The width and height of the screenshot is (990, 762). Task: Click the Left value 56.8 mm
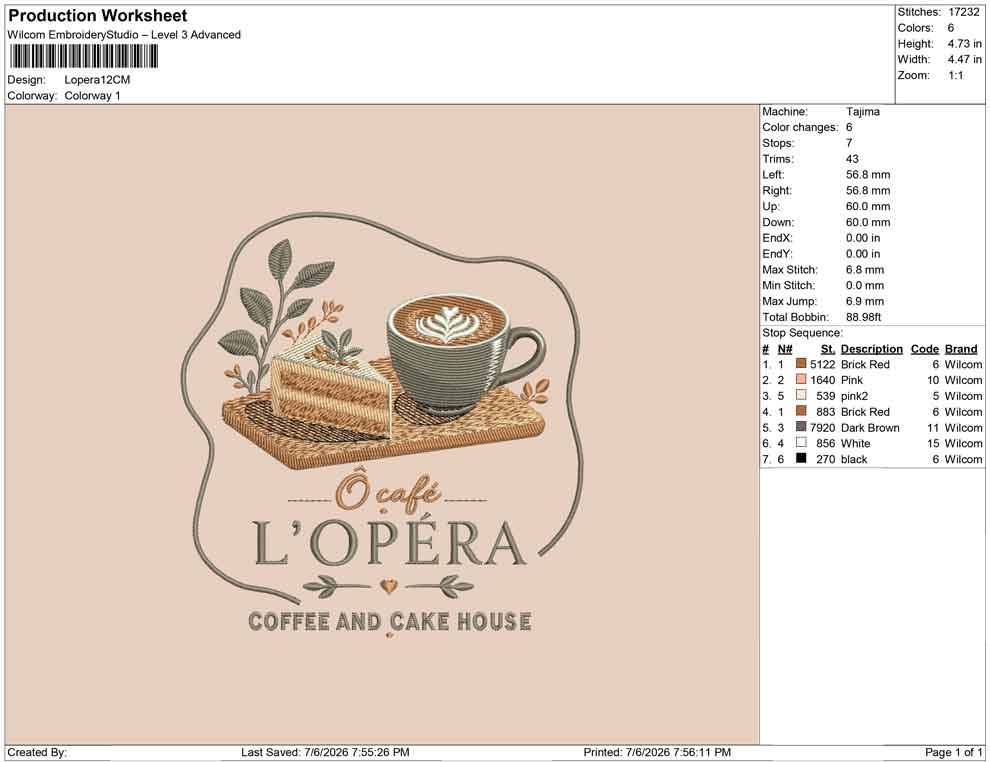[x=868, y=174]
